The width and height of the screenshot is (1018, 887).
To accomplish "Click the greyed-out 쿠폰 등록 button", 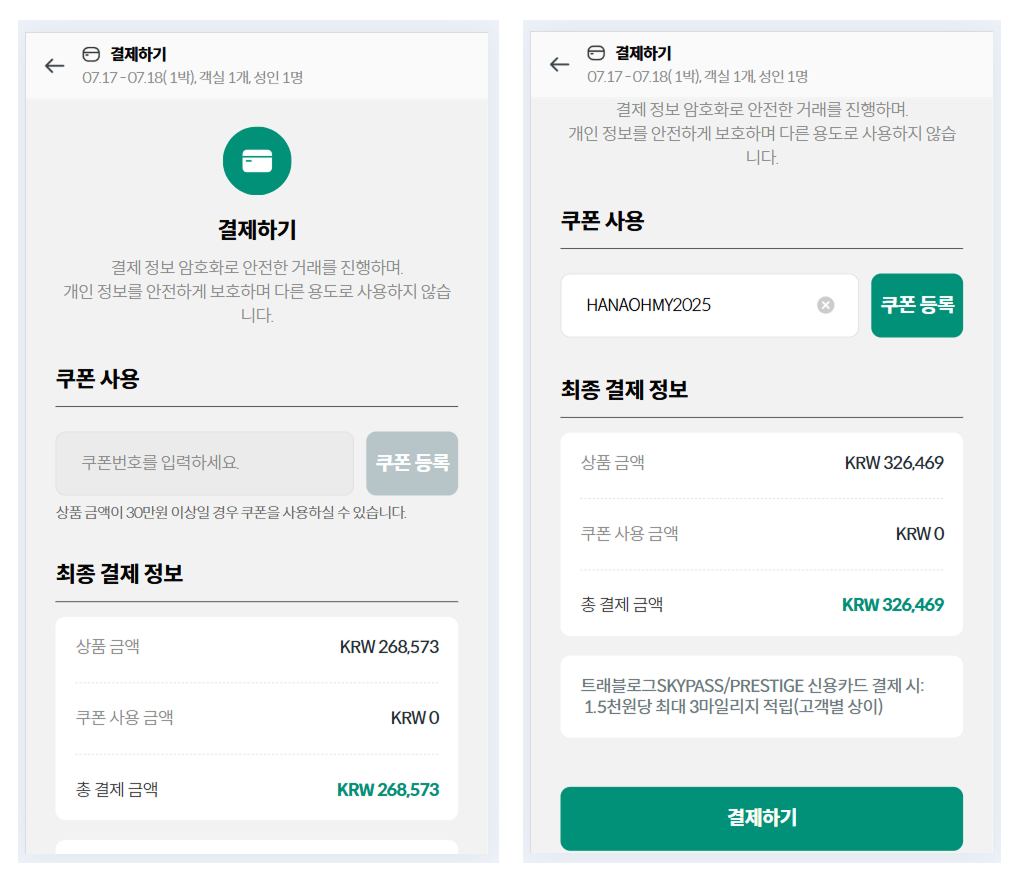I will point(412,463).
